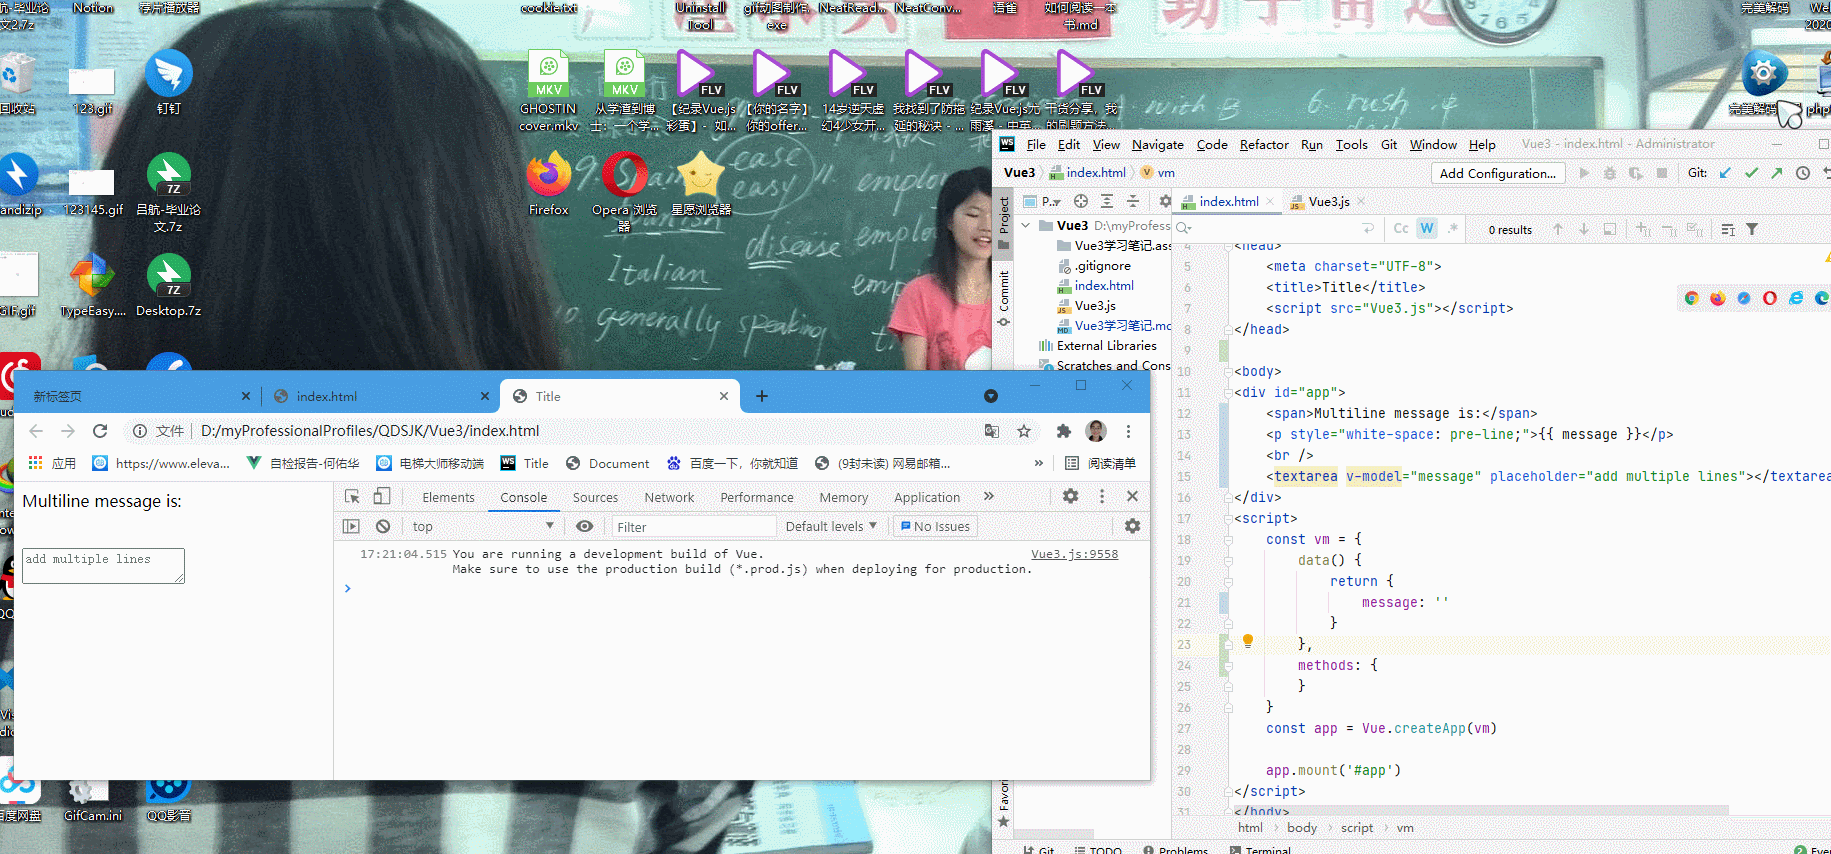Viewport: 1831px width, 854px height.
Task: Open 阅读清单 reading list button
Action: pyautogui.click(x=1100, y=463)
